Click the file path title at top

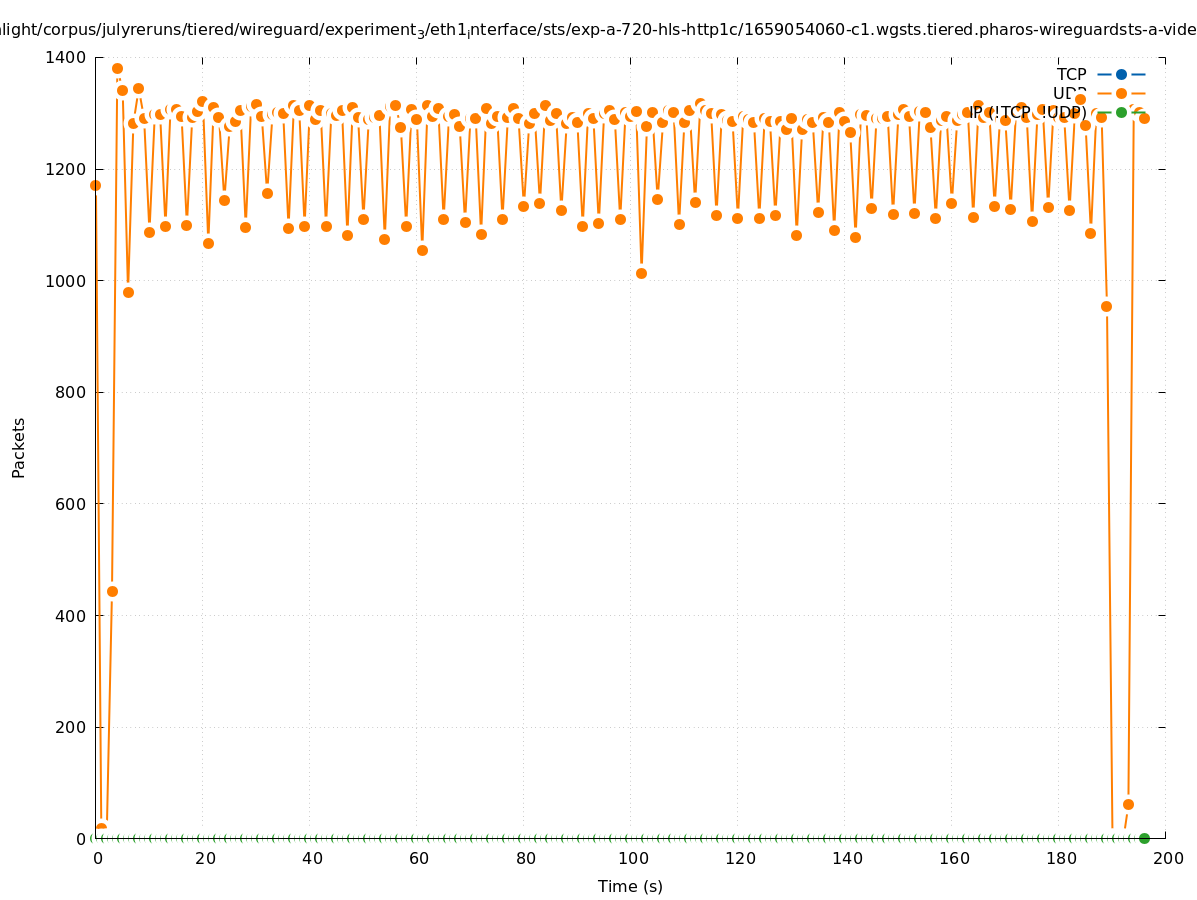pos(598,30)
